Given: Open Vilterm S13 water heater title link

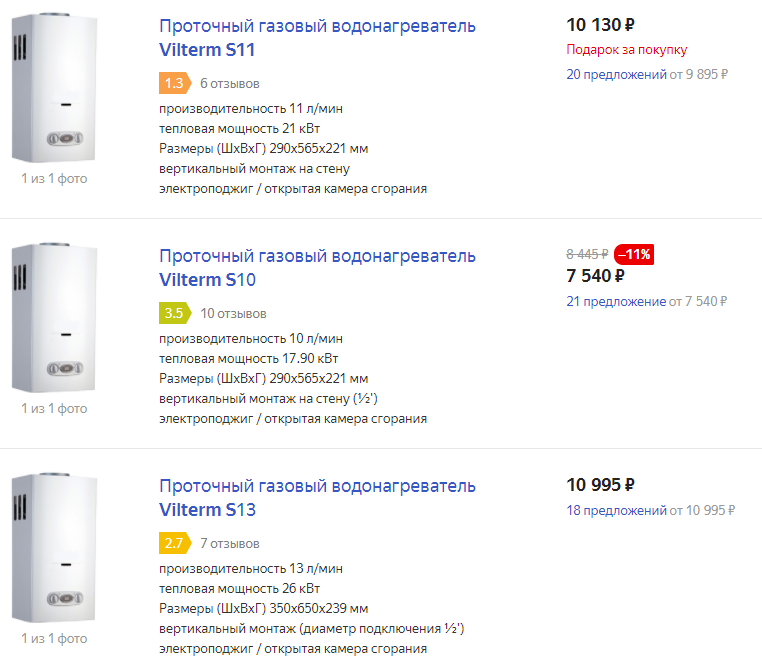Looking at the screenshot, I should [317, 498].
